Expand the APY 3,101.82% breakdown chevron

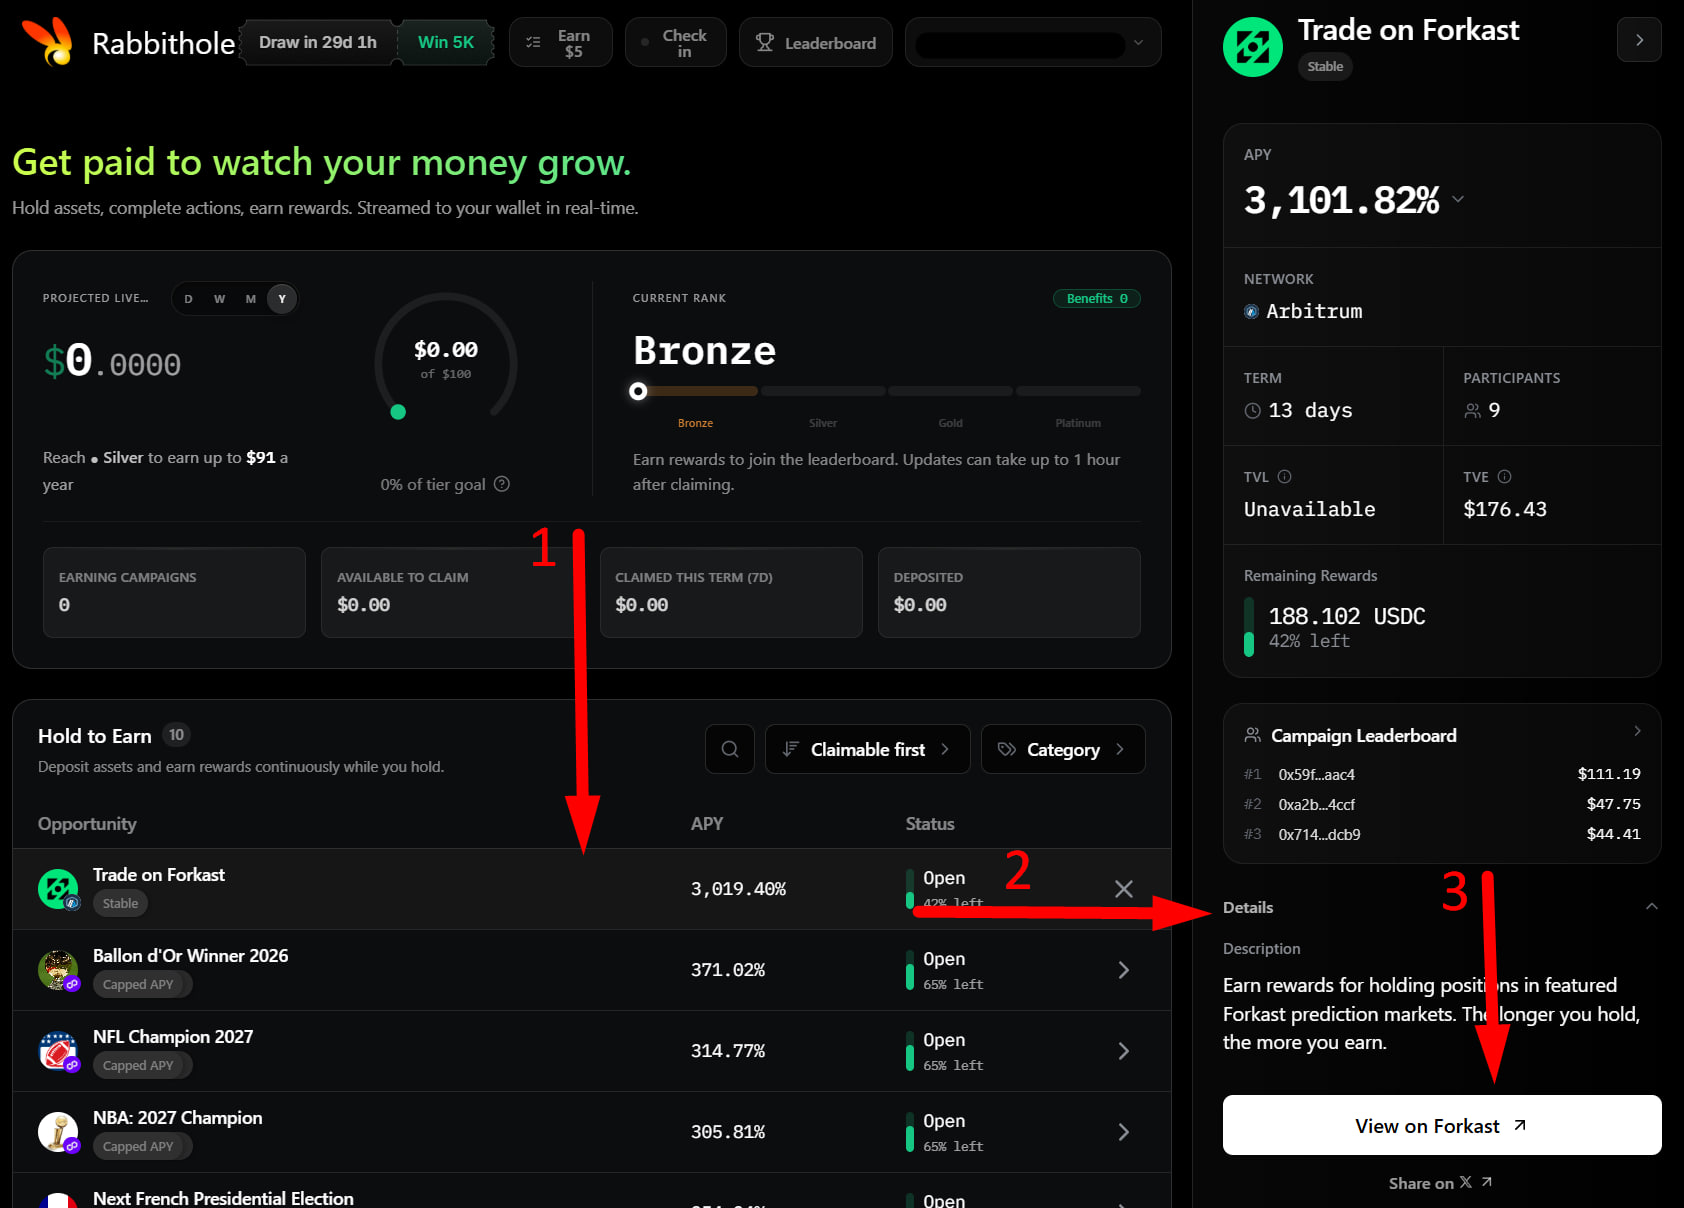point(1458,199)
